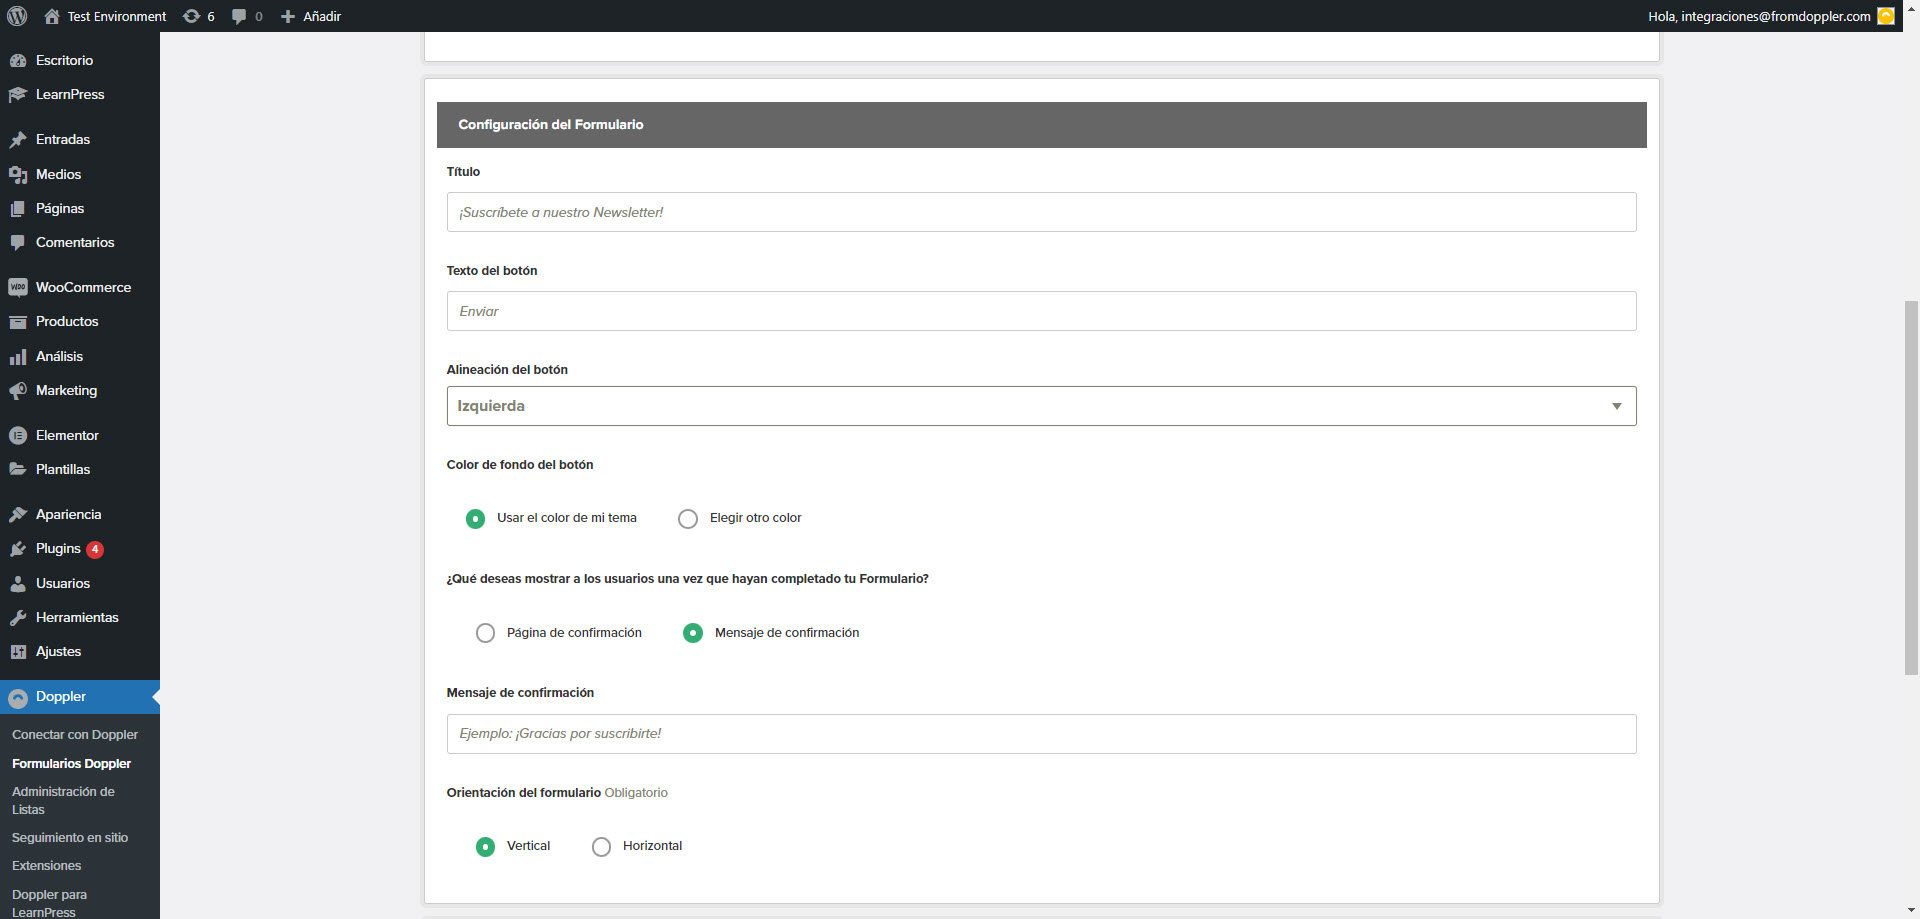Click the Plugins update badge showing 4
Image resolution: width=1920 pixels, height=919 pixels.
(x=95, y=549)
